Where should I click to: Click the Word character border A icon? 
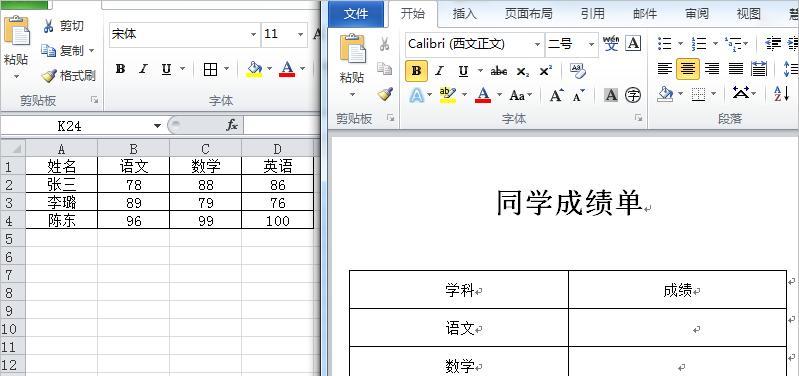tap(633, 43)
